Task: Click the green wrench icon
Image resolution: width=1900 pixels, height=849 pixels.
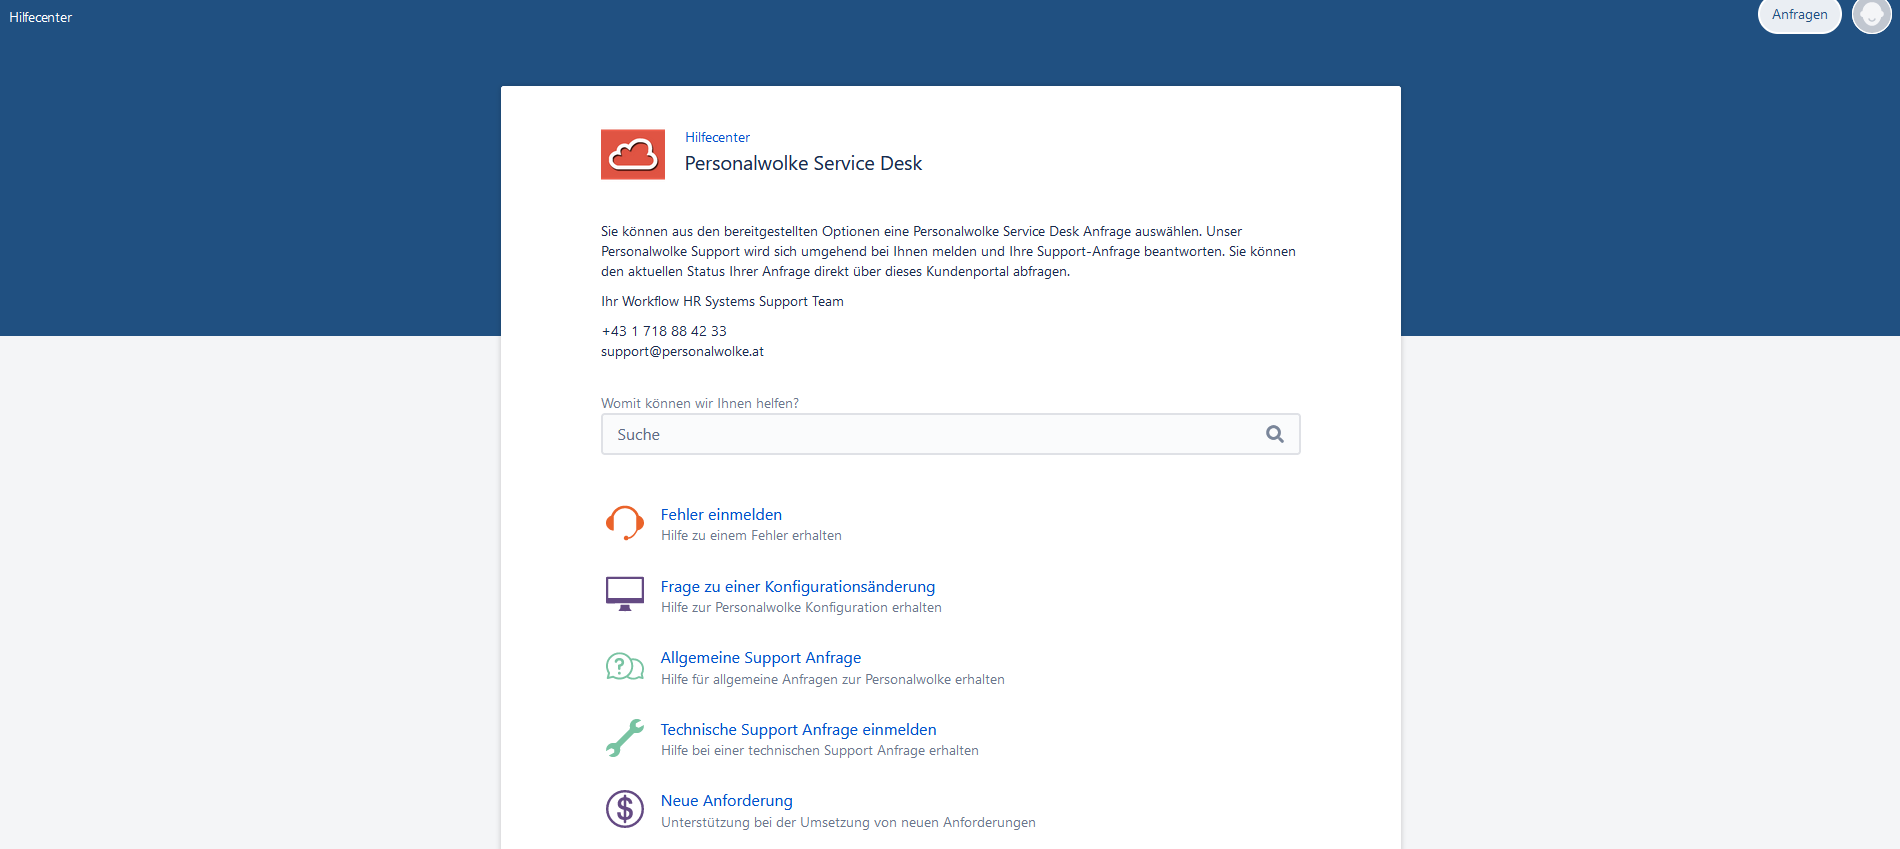Action: click(624, 738)
